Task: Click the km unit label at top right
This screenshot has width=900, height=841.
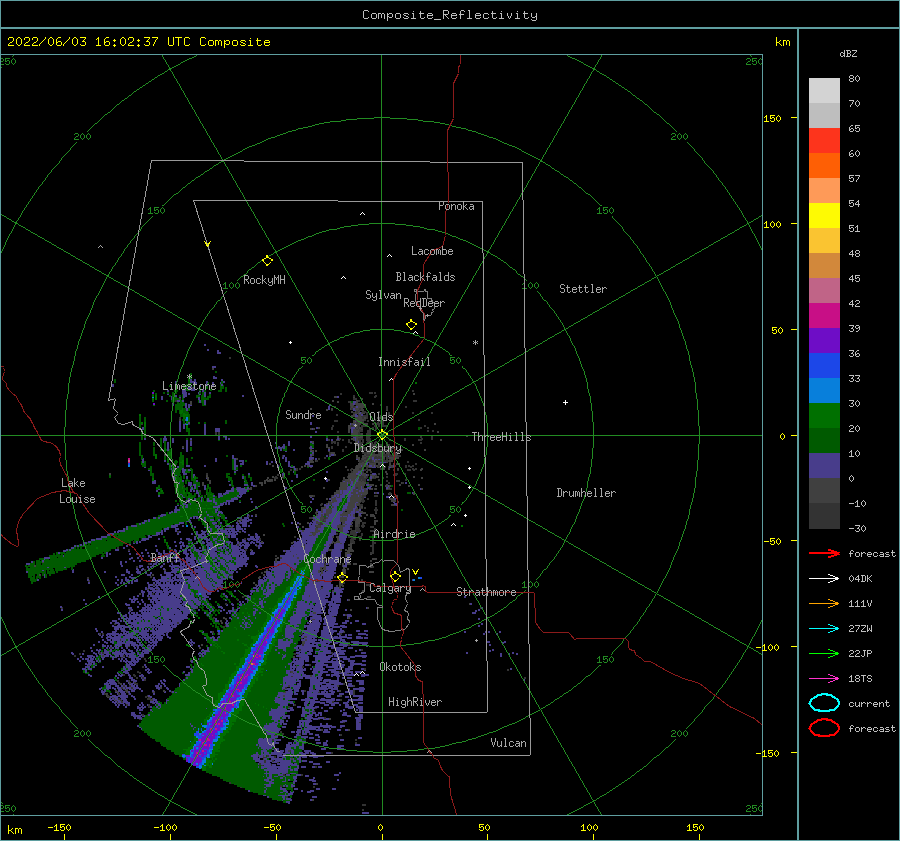Action: [x=783, y=42]
